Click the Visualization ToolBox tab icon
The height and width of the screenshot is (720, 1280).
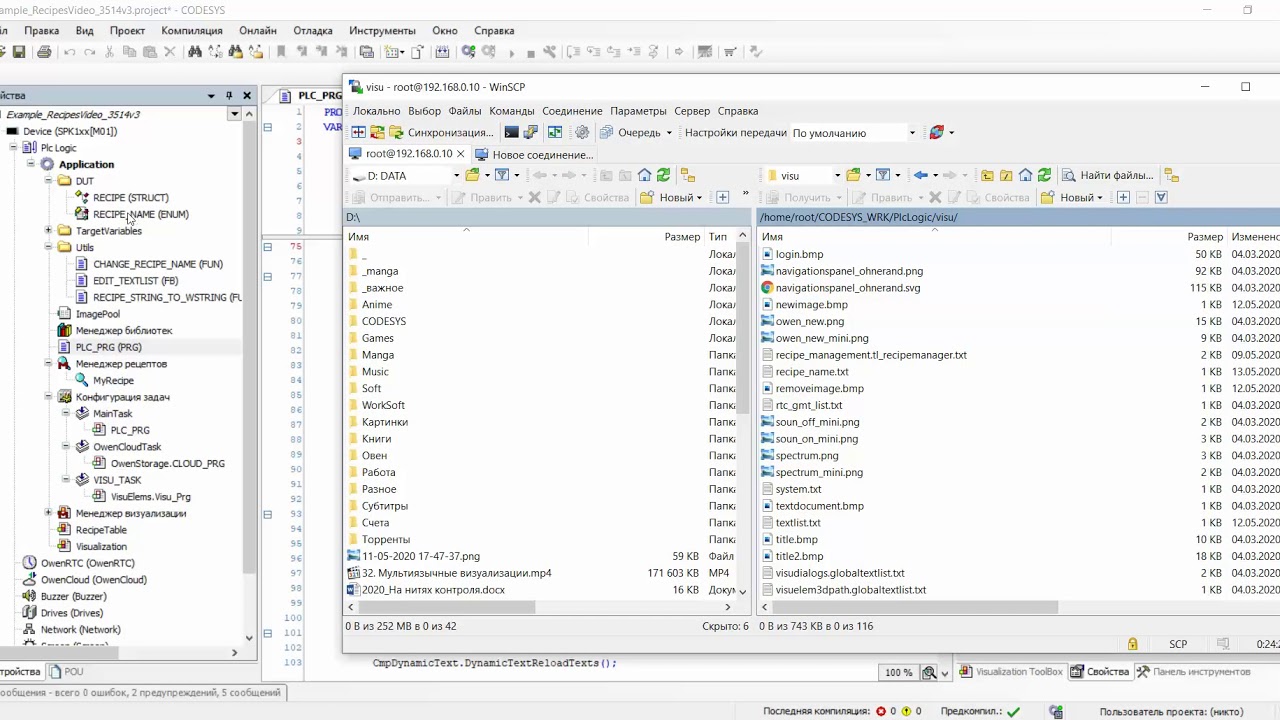point(966,672)
